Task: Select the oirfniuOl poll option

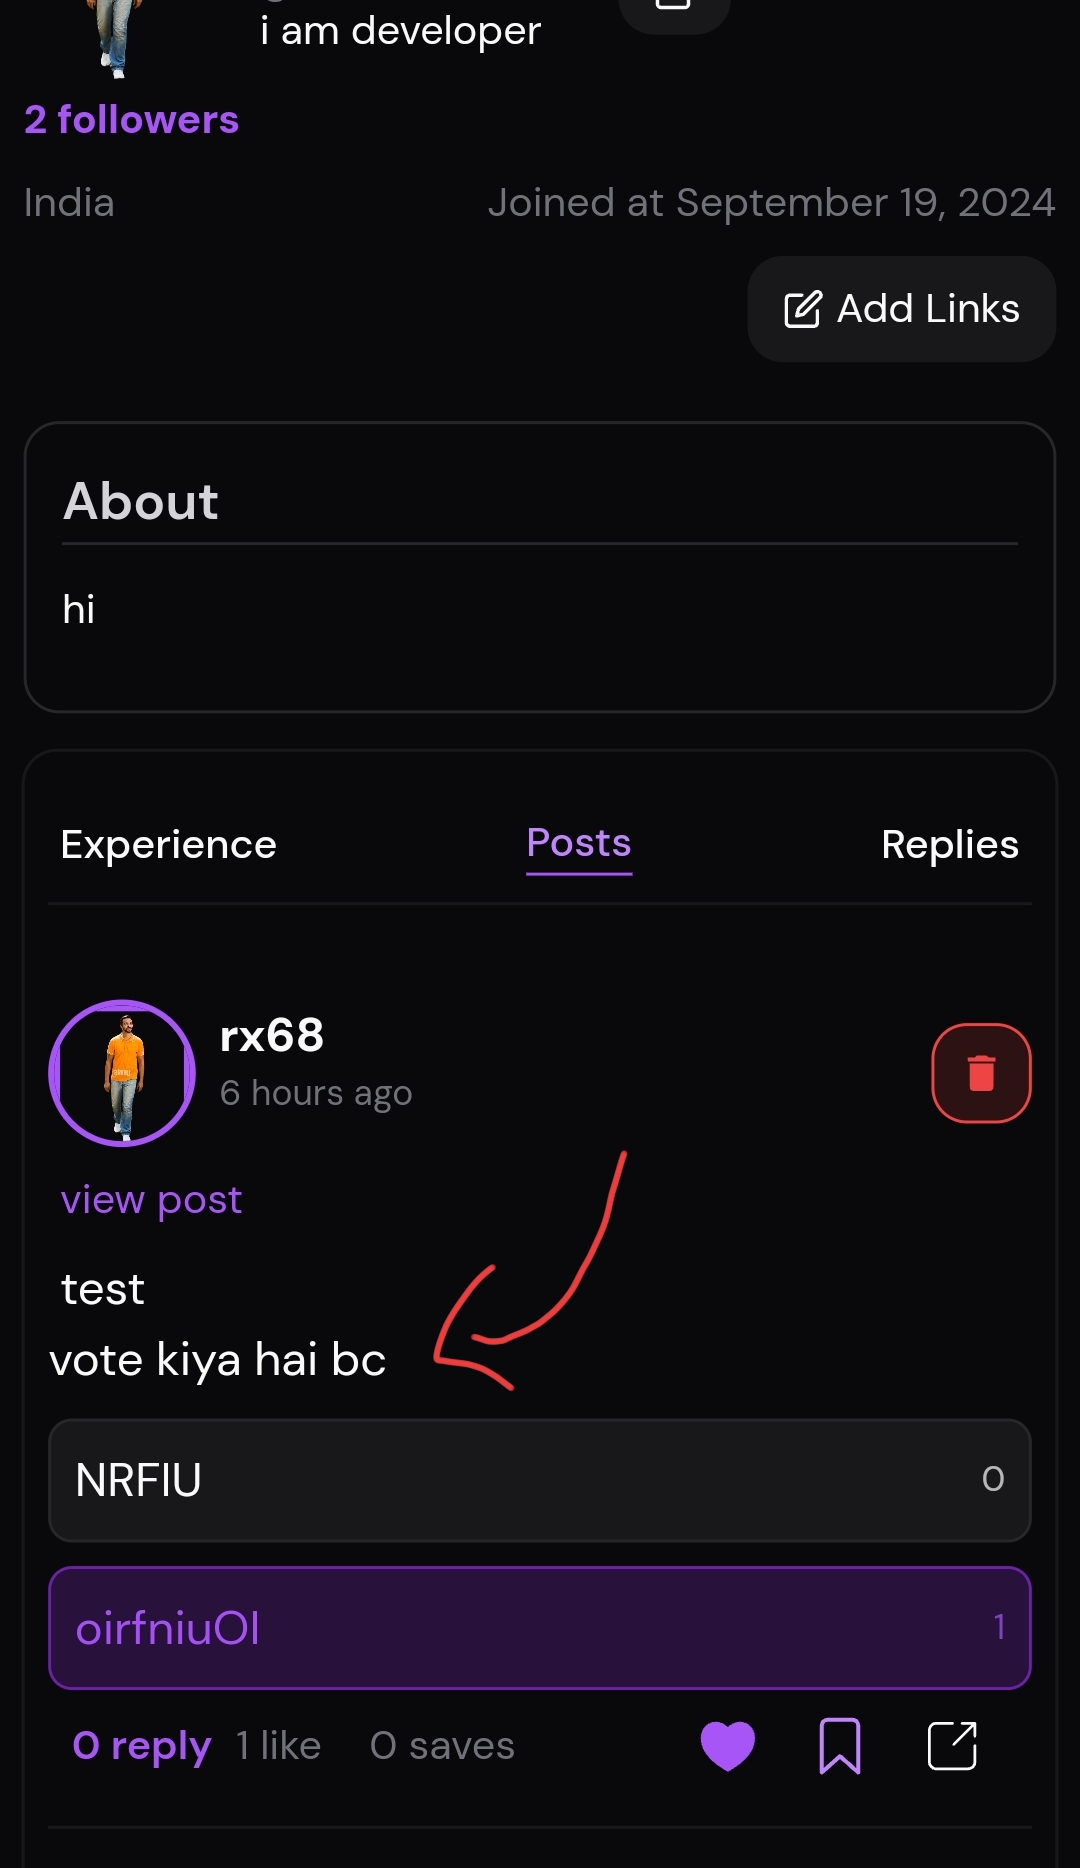Action: (540, 1628)
